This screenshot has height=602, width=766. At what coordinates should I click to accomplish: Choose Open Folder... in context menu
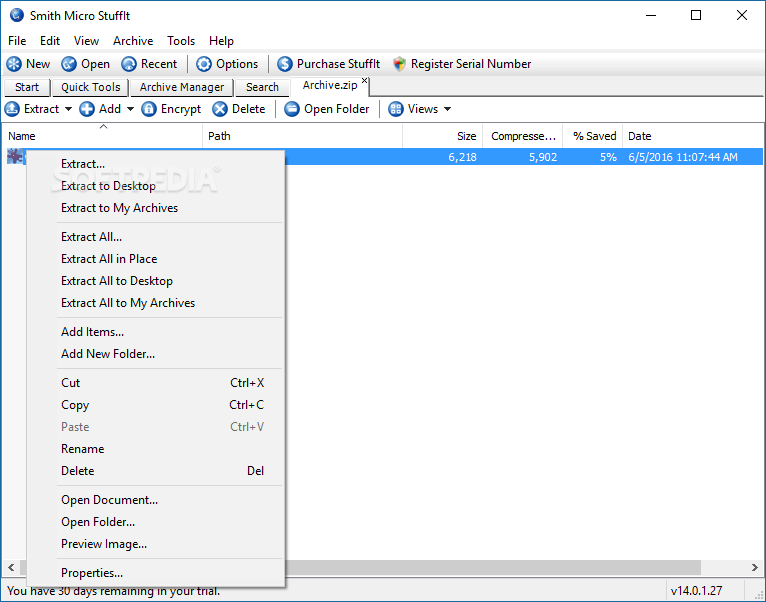pyautogui.click(x=156, y=522)
